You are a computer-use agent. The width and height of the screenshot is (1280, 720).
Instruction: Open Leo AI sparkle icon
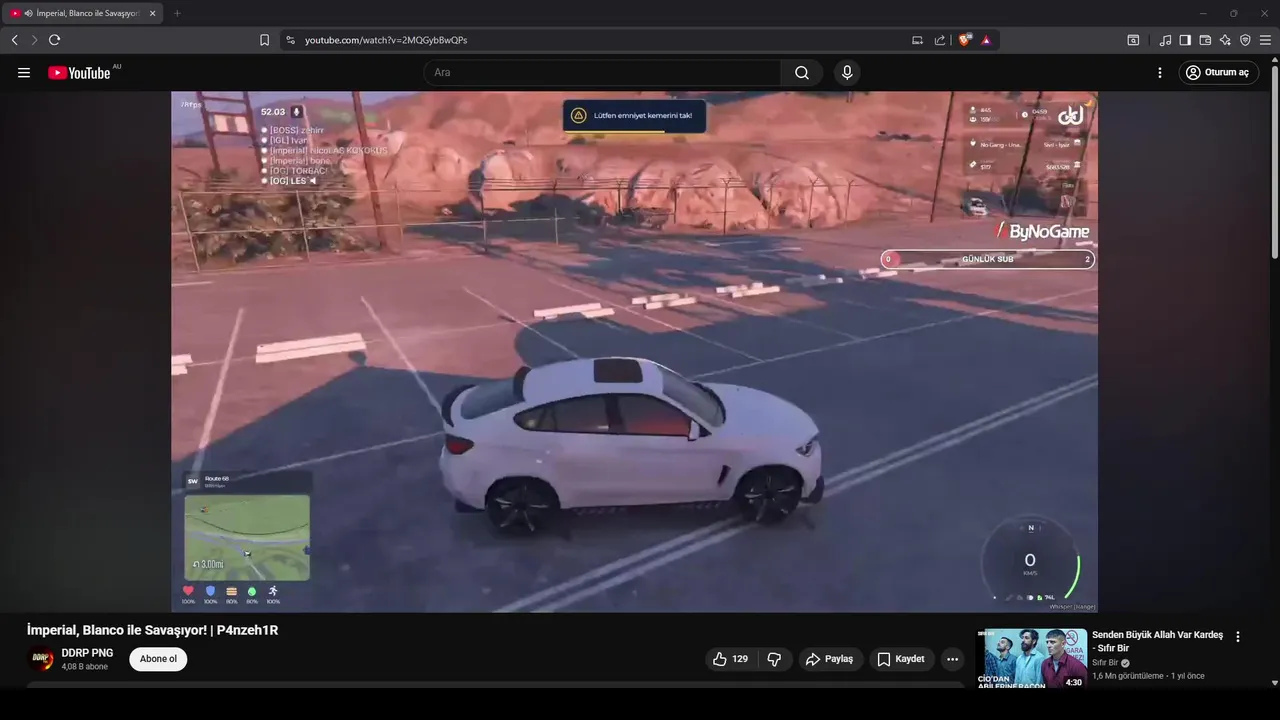pos(1225,40)
